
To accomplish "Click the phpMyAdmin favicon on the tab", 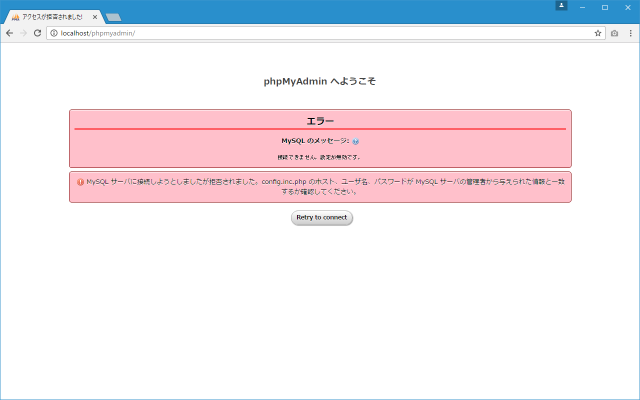I will tap(16, 17).
